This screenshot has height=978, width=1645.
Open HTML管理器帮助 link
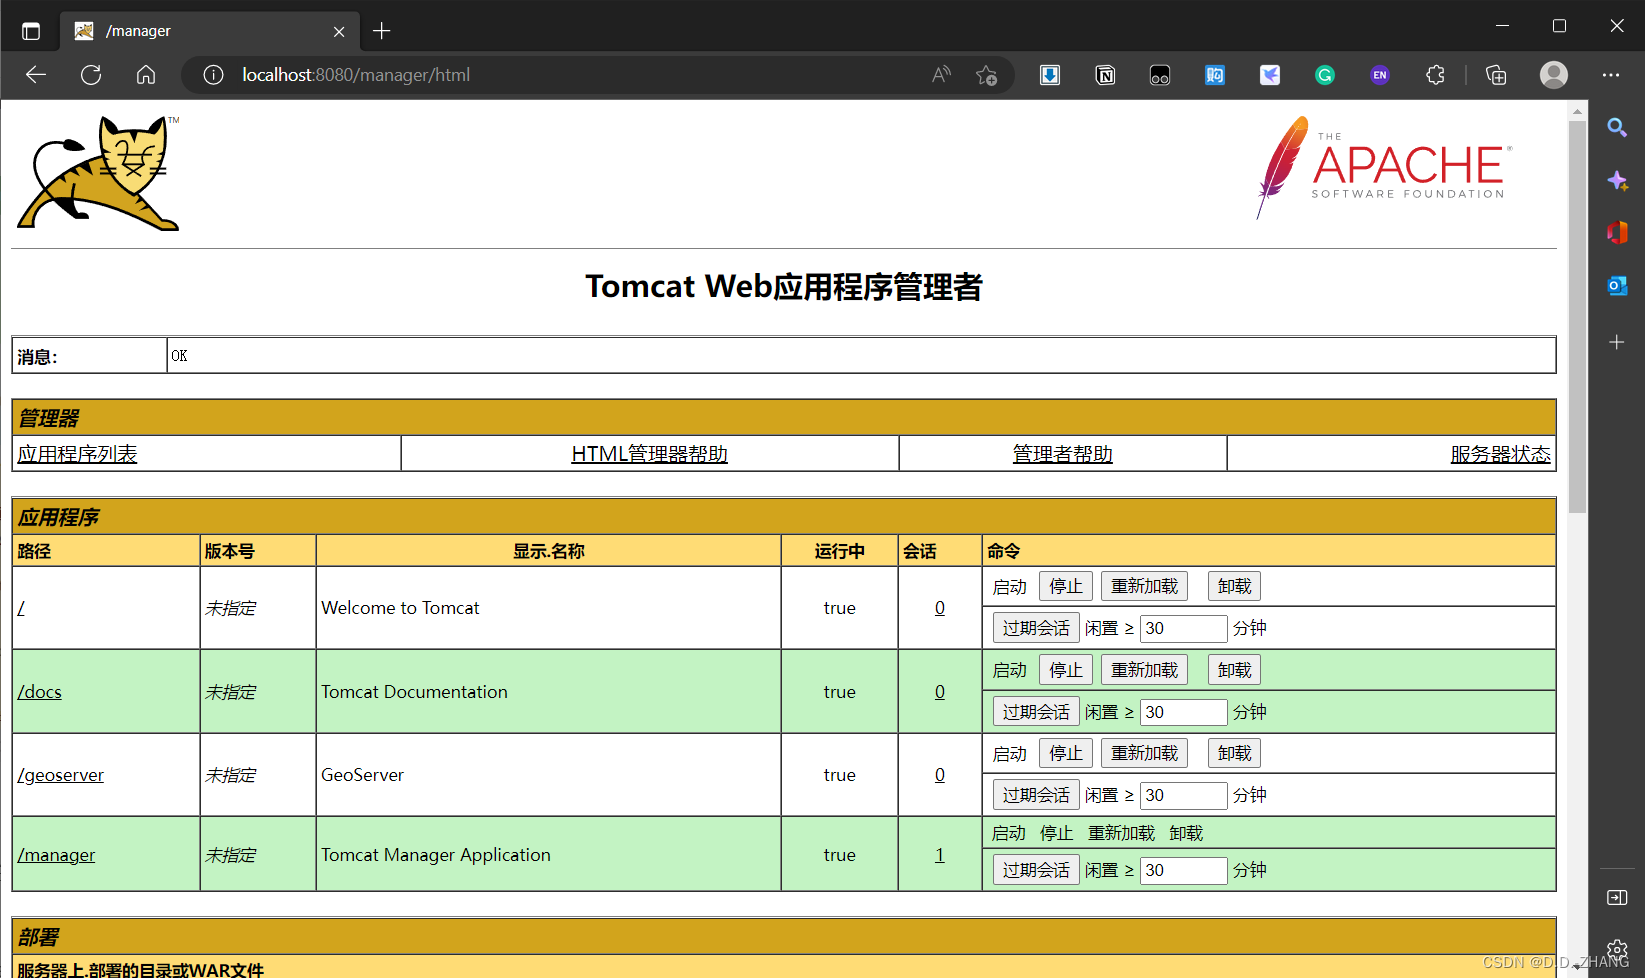click(650, 454)
